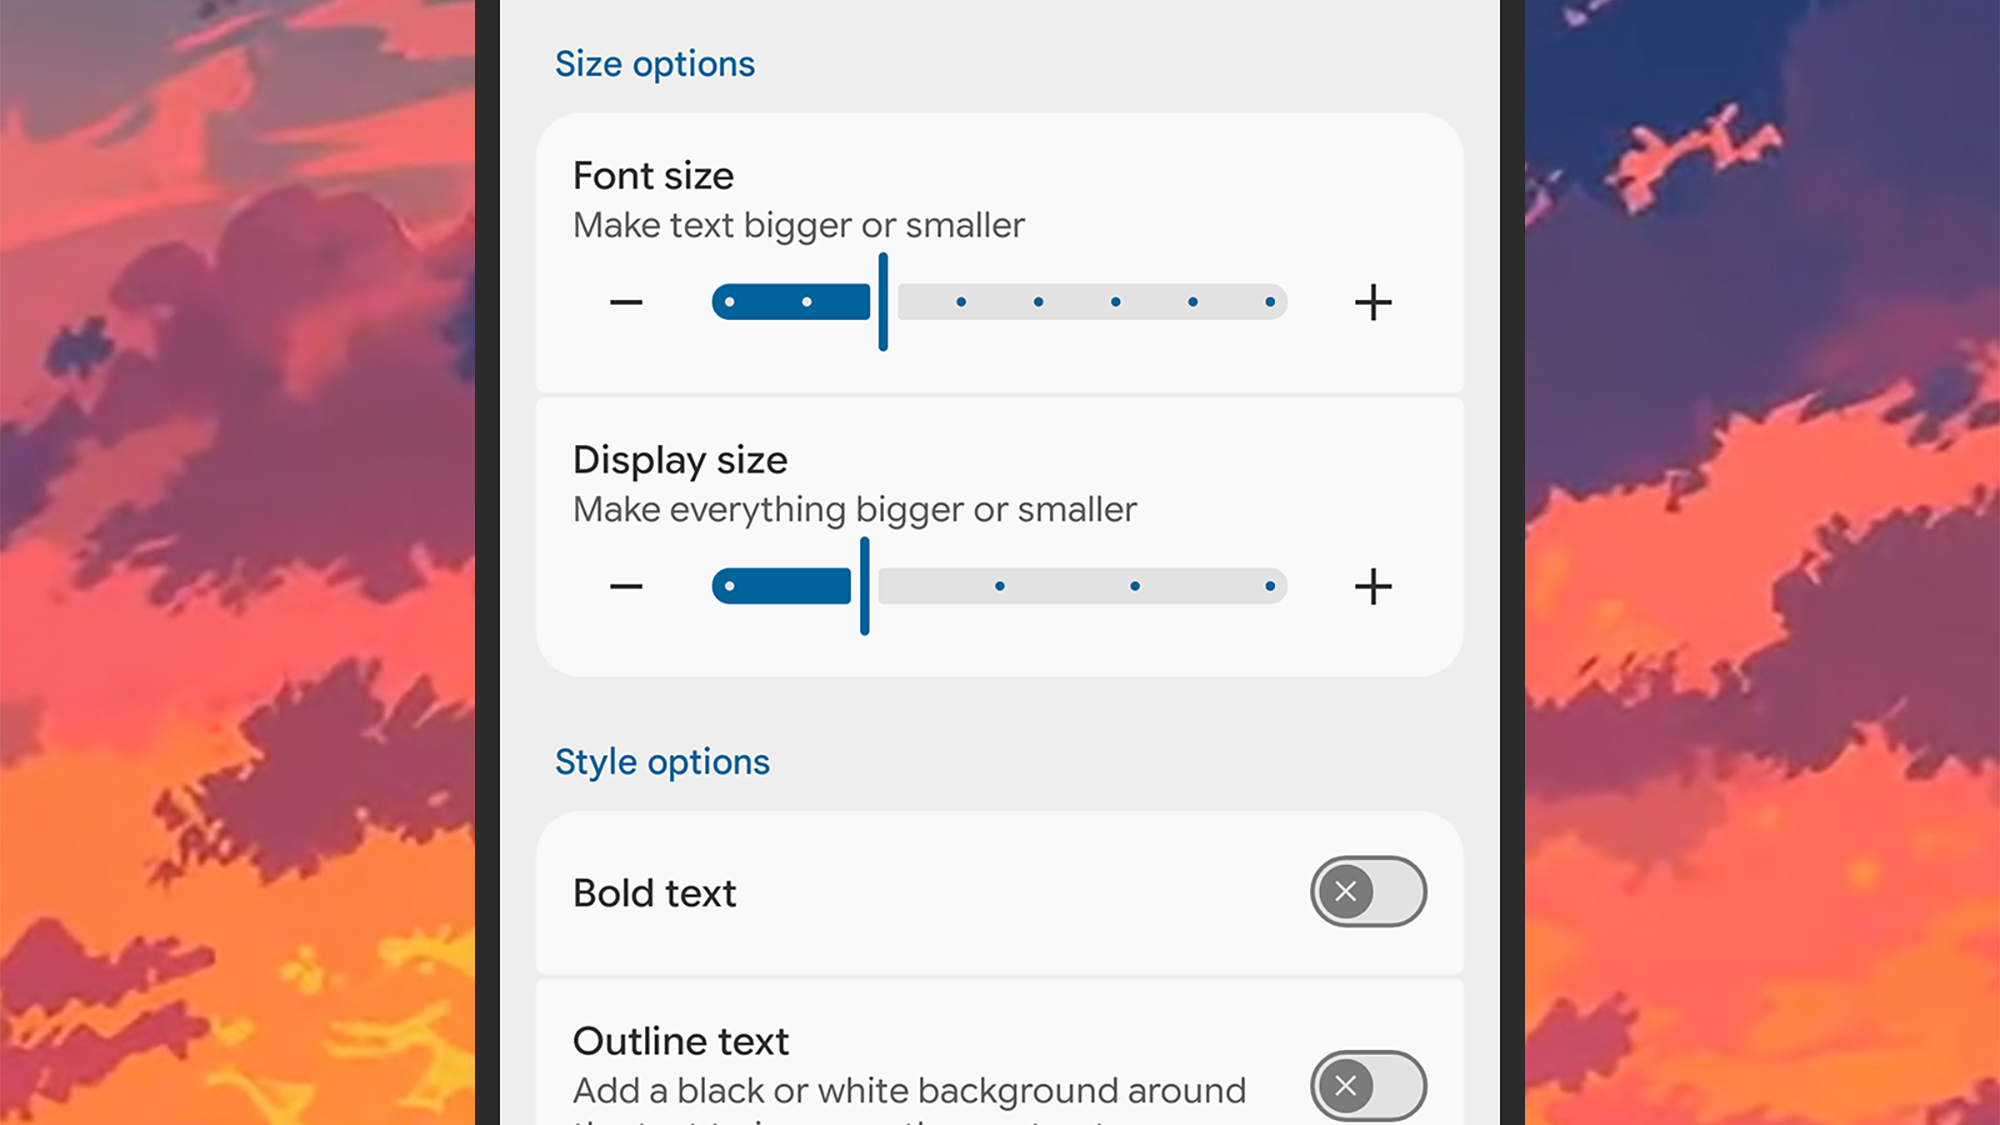Click the Outline text label
2000x1125 pixels.
click(681, 1040)
